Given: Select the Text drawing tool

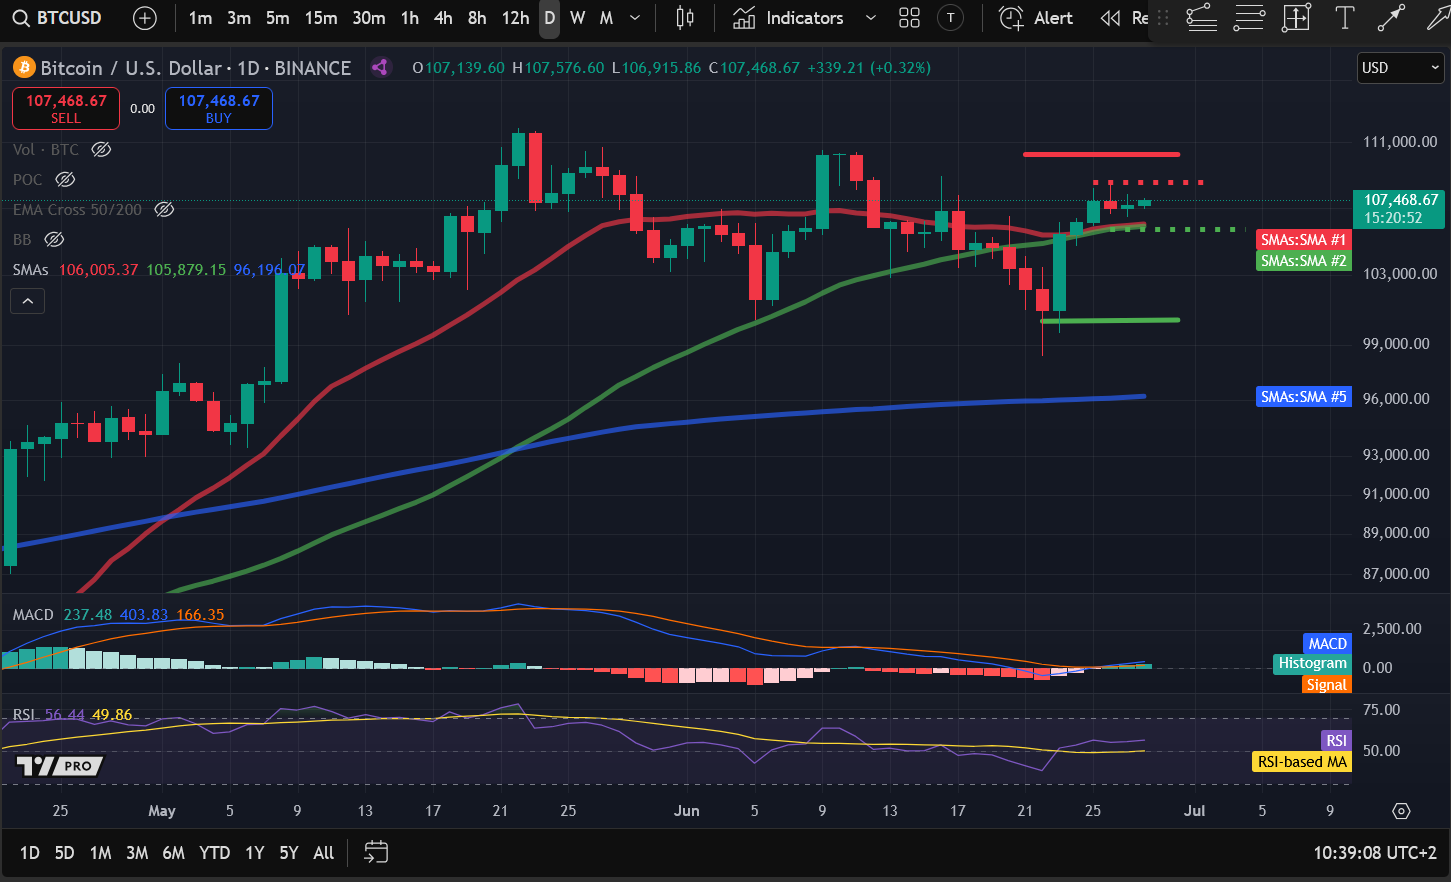Looking at the screenshot, I should [x=1344, y=17].
